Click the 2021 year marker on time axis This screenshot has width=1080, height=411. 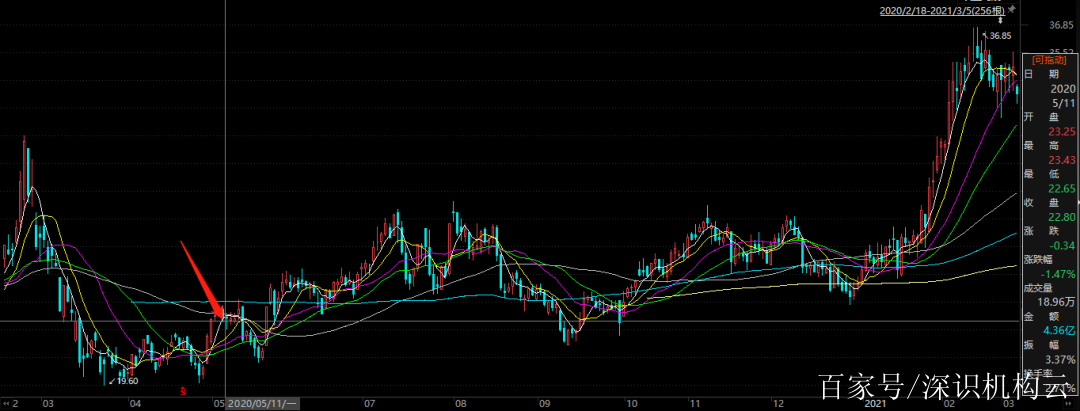[x=876, y=403]
